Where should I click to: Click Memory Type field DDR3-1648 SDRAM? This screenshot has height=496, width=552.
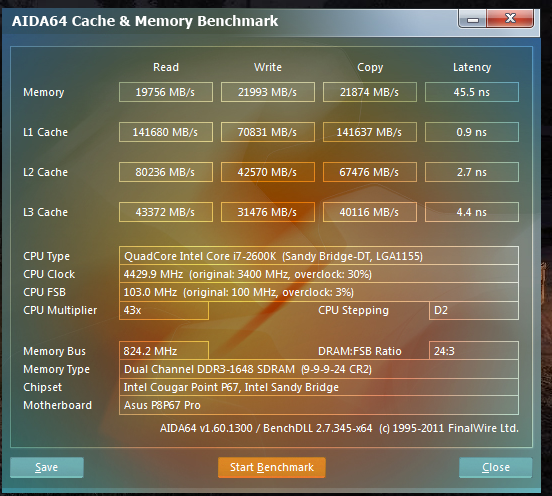coord(319,369)
